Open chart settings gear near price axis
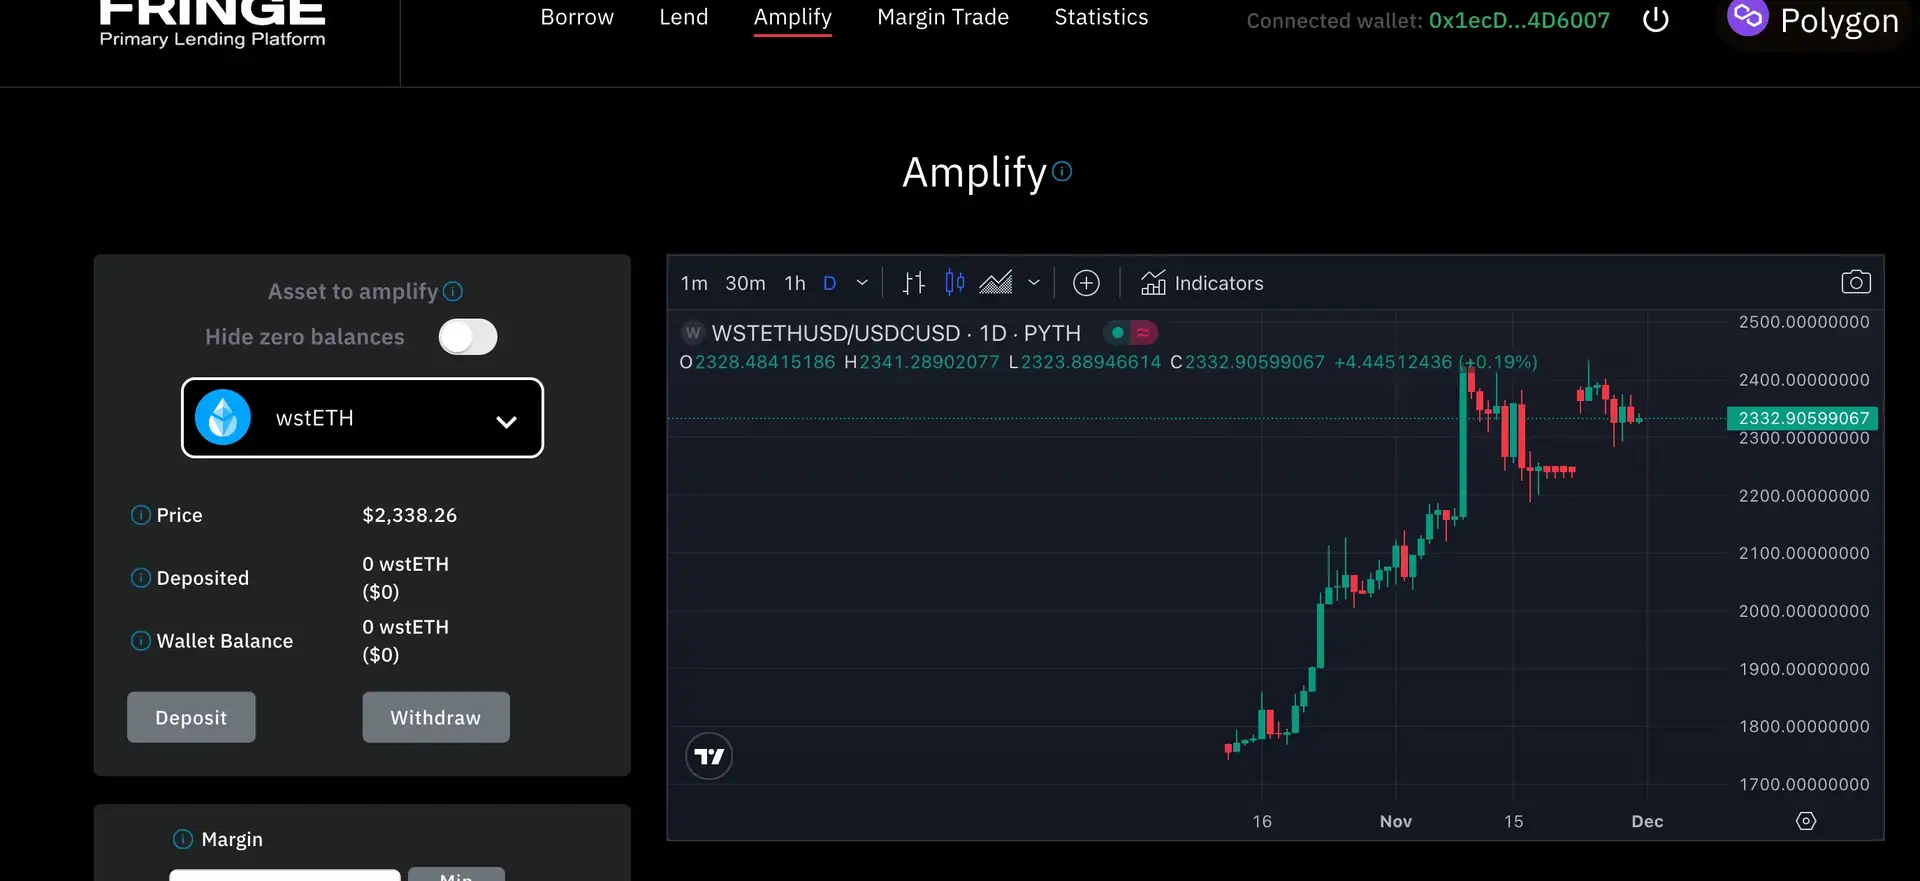This screenshot has width=1920, height=881. [x=1805, y=821]
